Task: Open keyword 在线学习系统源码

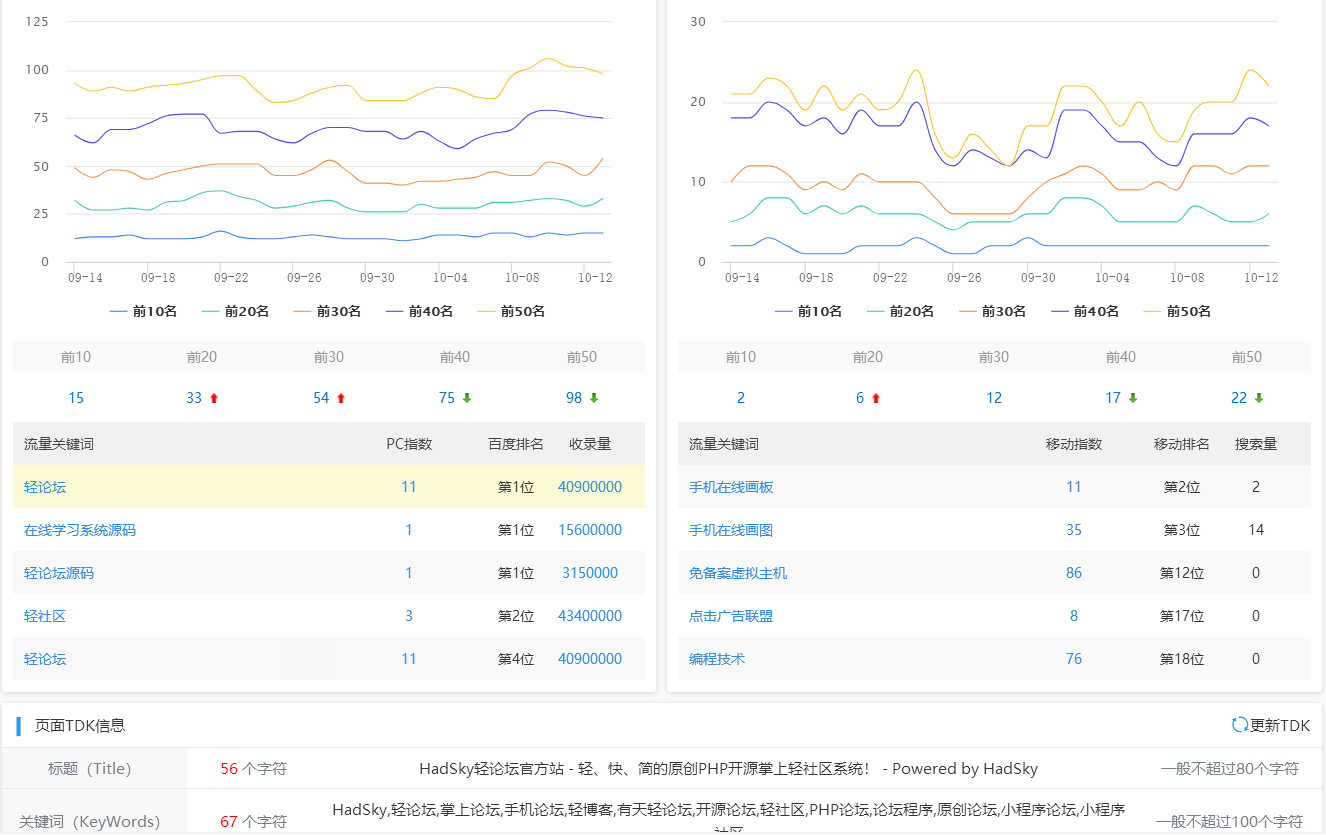Action: click(80, 530)
